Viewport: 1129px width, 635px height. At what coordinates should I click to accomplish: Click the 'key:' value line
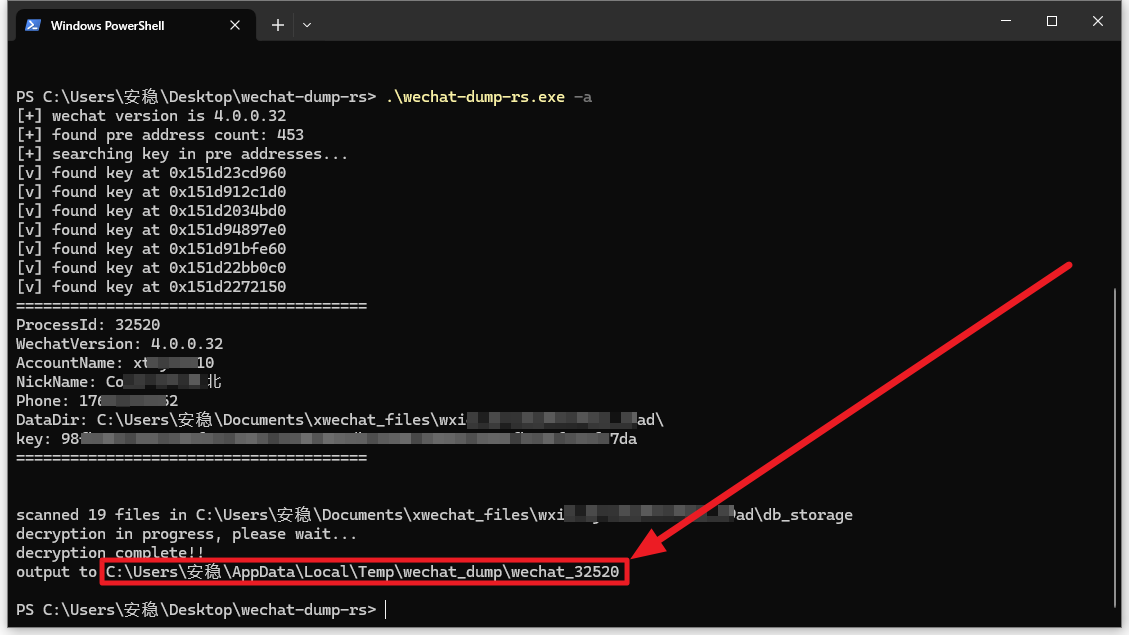(326, 439)
